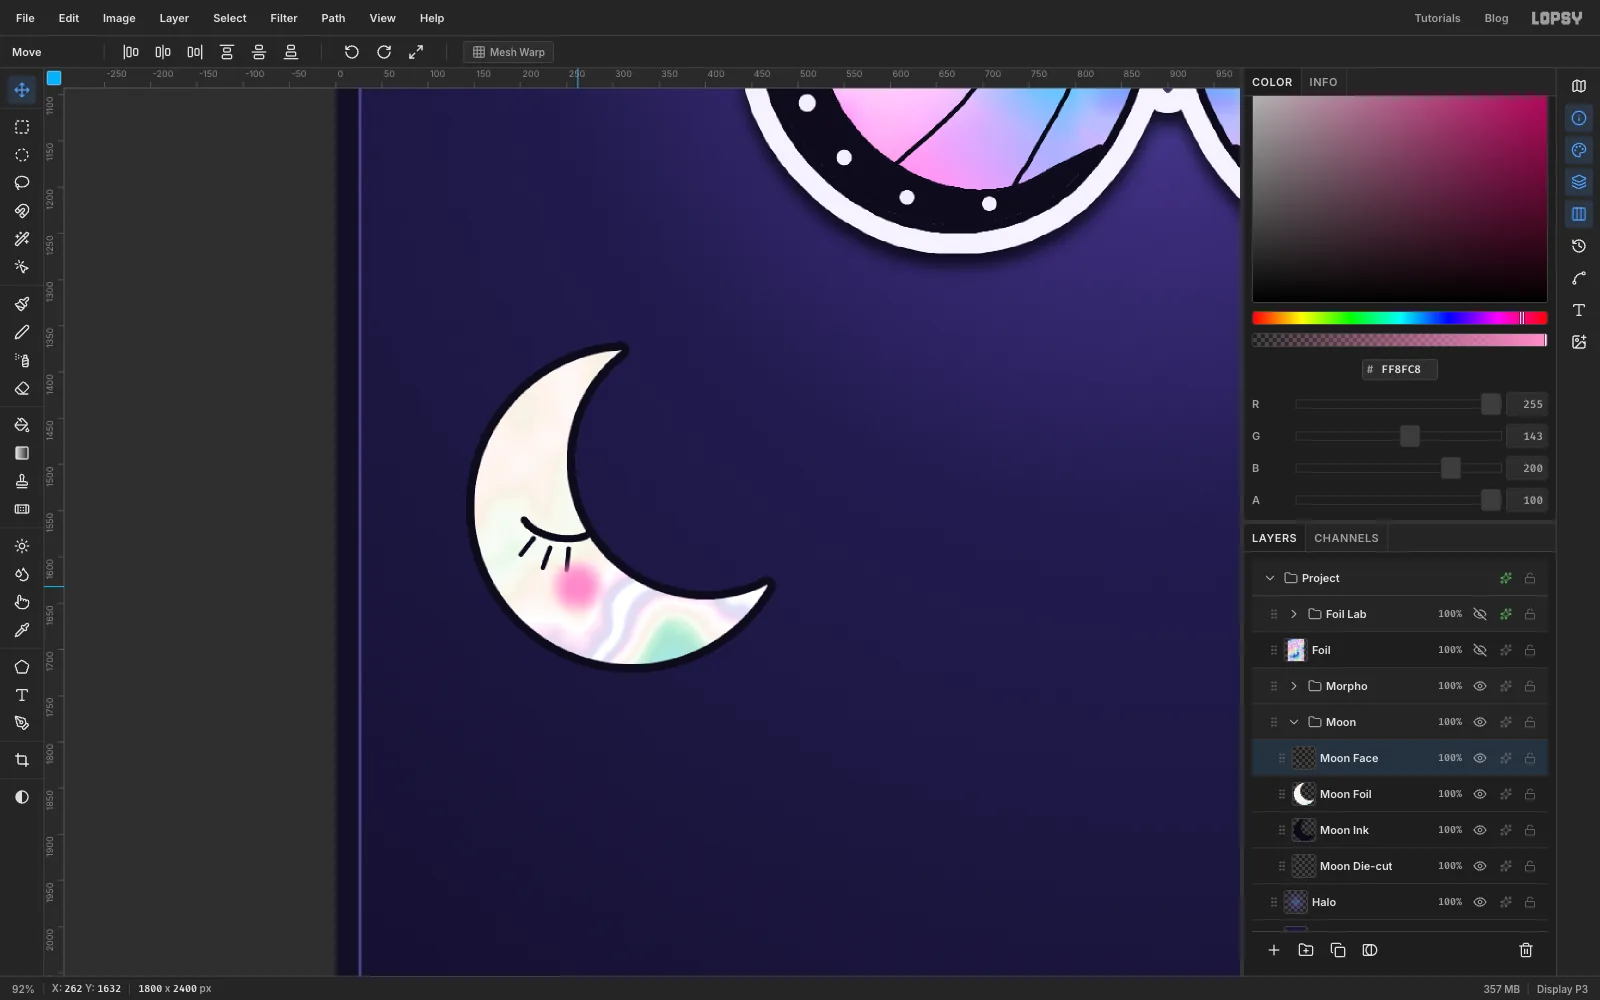Collapse the Project group
This screenshot has height=1000, width=1600.
[1270, 578]
